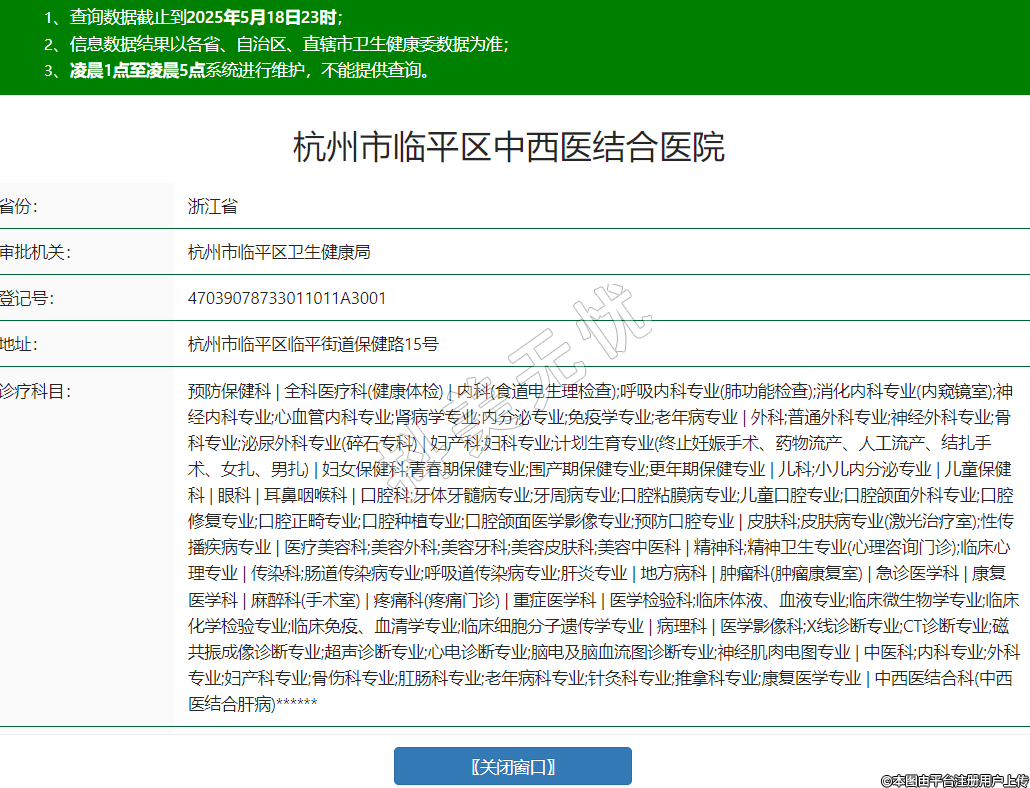
Task: Click the 关闭窗口 button
Action: pyautogui.click(x=512, y=766)
